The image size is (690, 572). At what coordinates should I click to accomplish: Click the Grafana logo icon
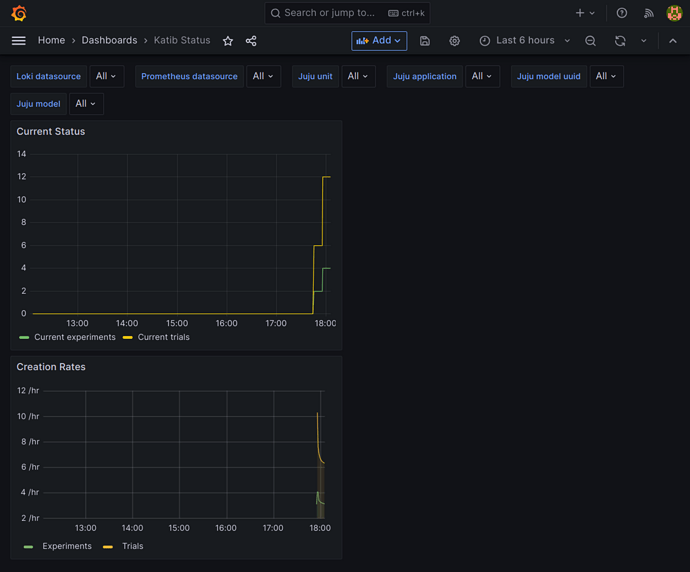click(x=19, y=13)
